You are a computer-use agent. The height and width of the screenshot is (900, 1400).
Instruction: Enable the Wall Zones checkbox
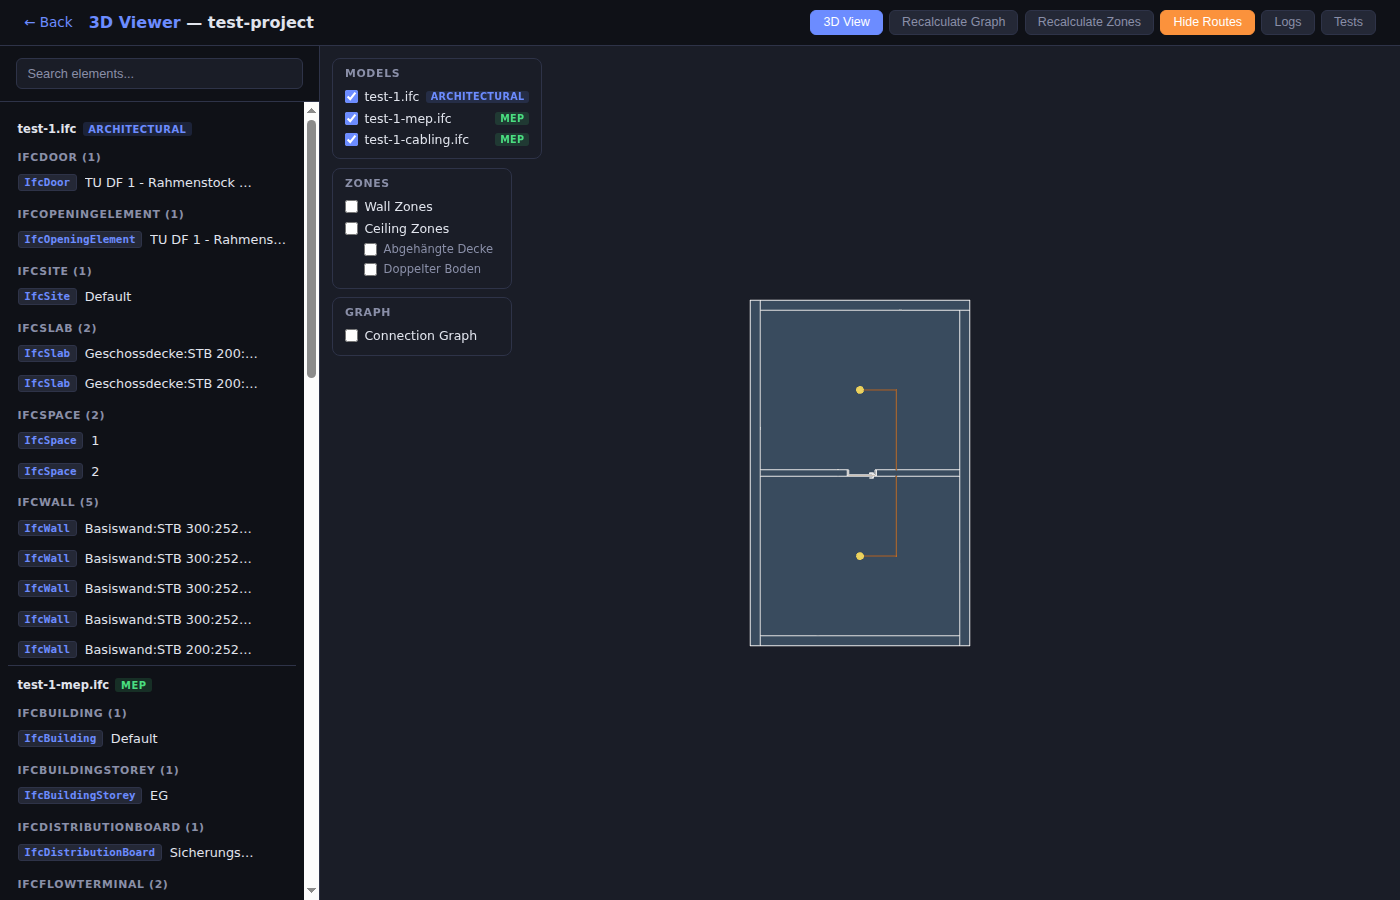[352, 207]
